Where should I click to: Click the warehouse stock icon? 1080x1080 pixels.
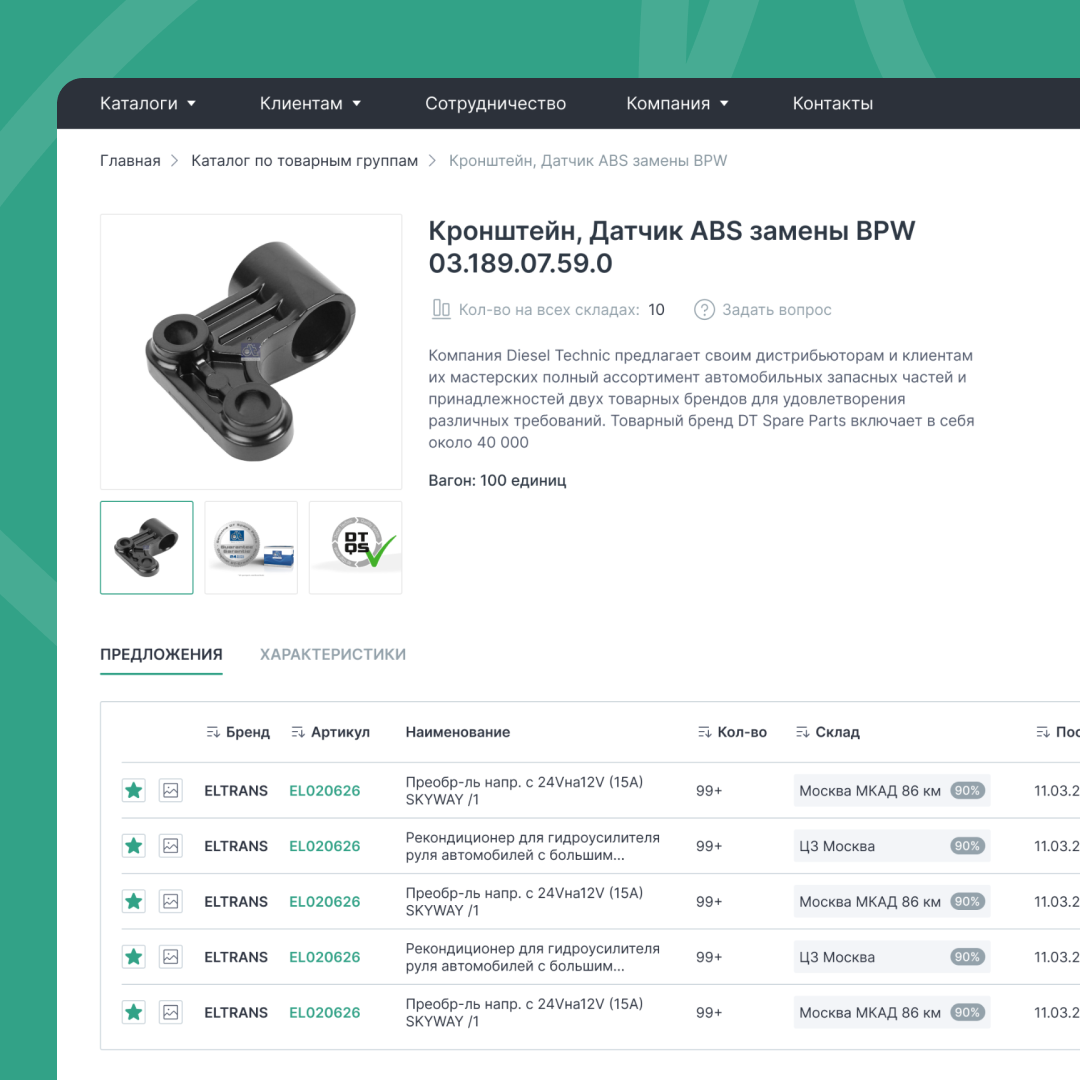click(x=441, y=309)
